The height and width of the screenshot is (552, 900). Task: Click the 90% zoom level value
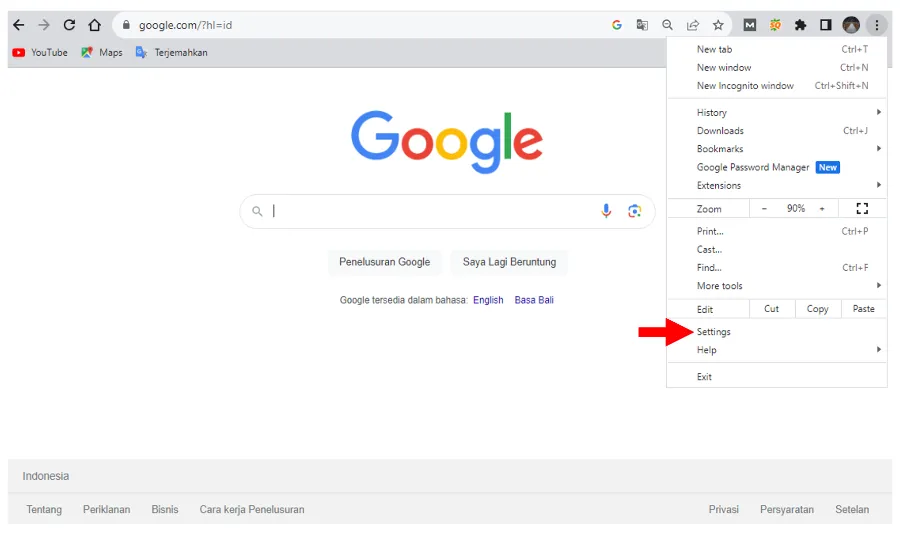click(x=796, y=208)
